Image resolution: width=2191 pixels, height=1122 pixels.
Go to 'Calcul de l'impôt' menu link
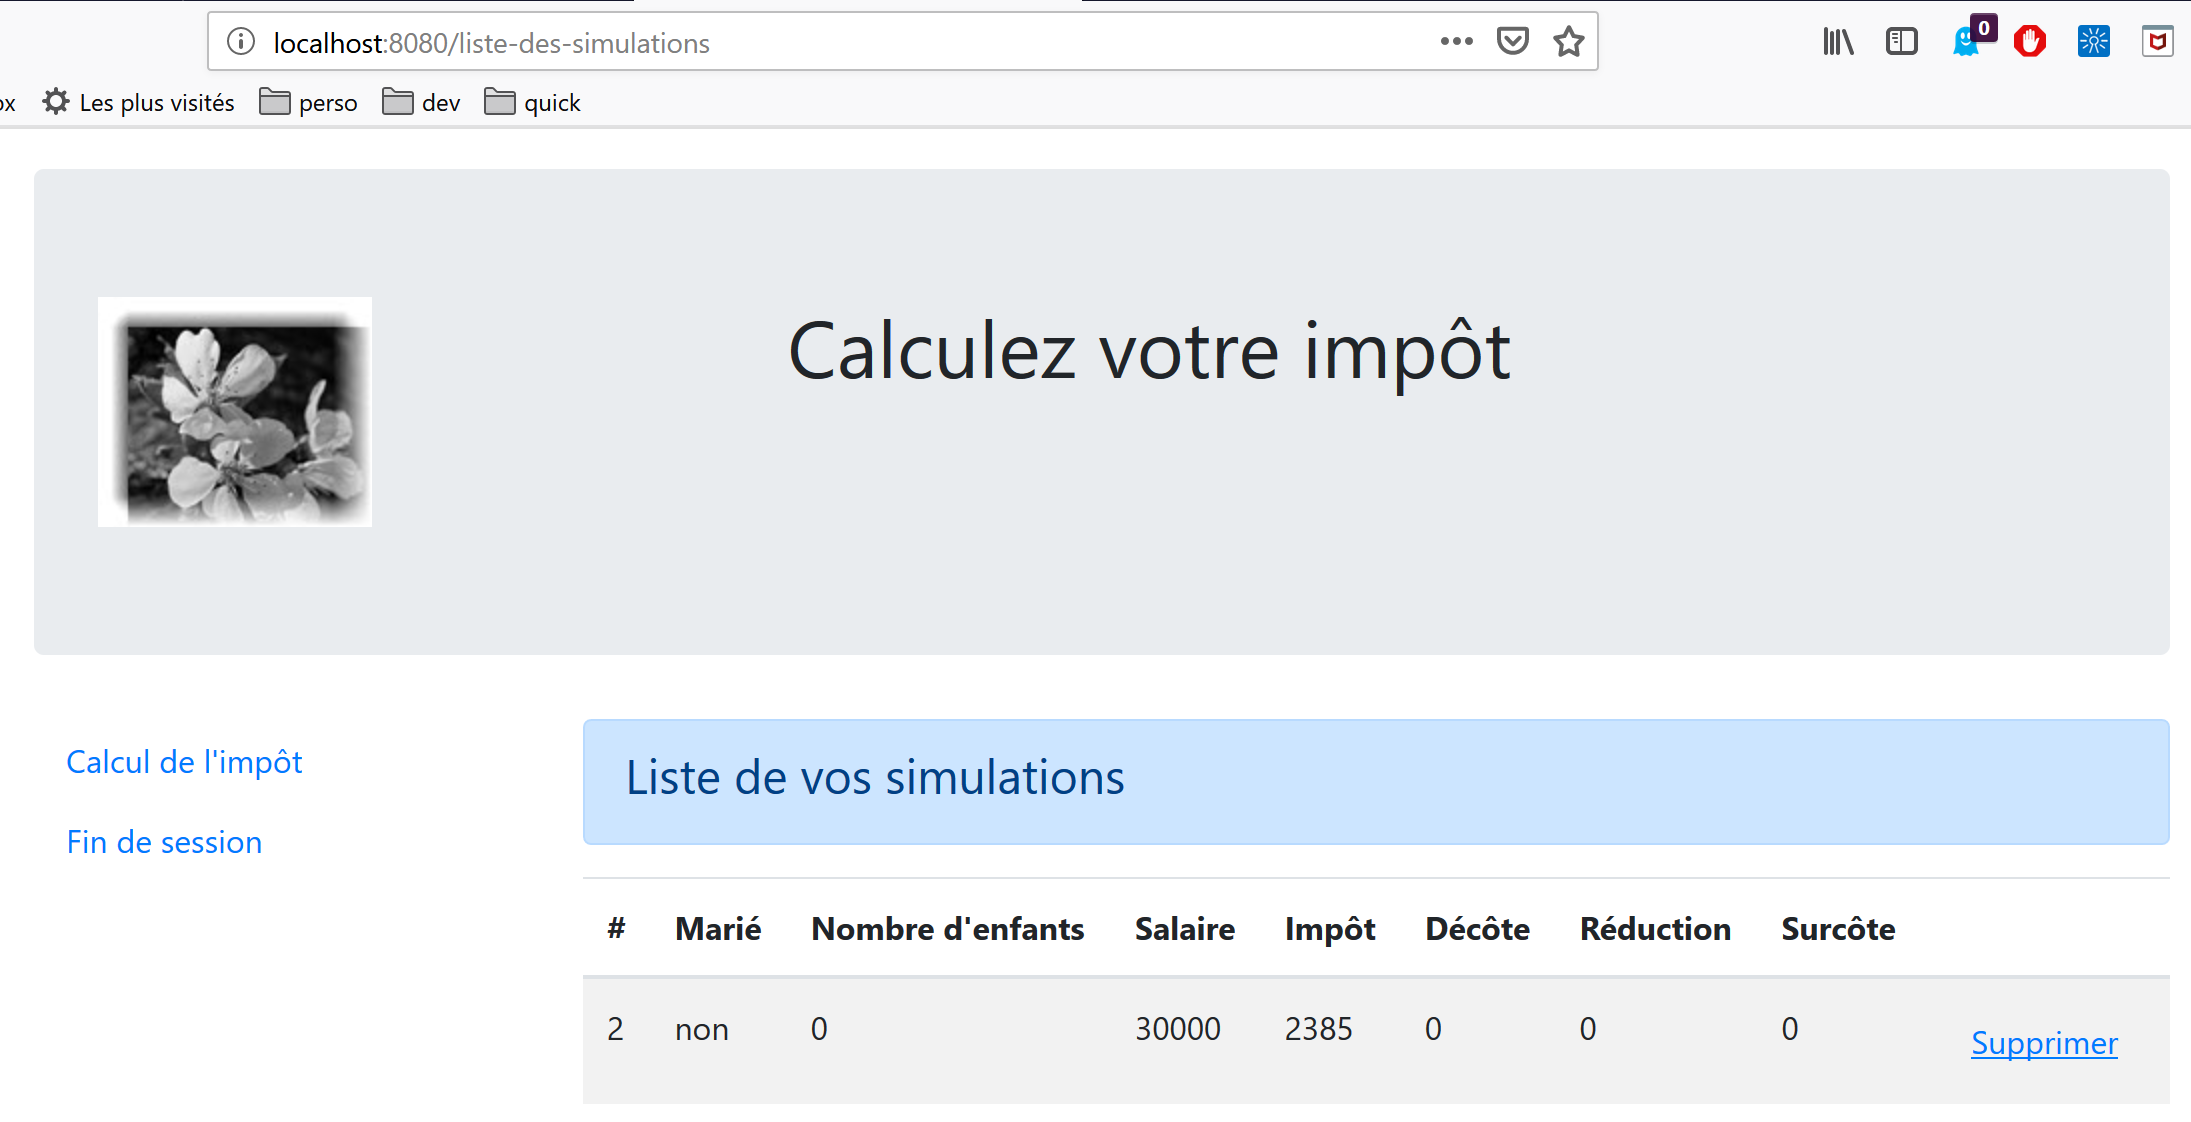pyautogui.click(x=184, y=762)
